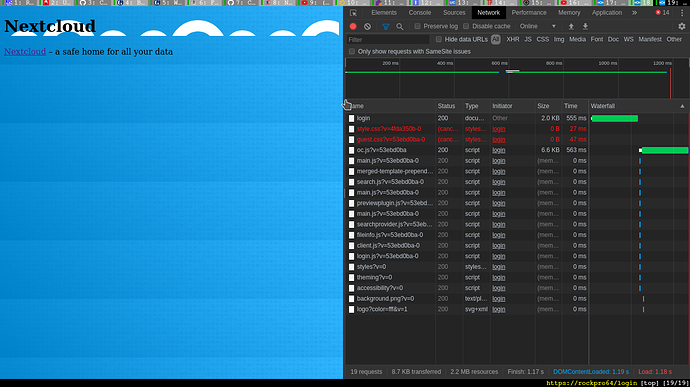The width and height of the screenshot is (690, 387).
Task: Click file icon of background.png request
Action: (x=351, y=299)
